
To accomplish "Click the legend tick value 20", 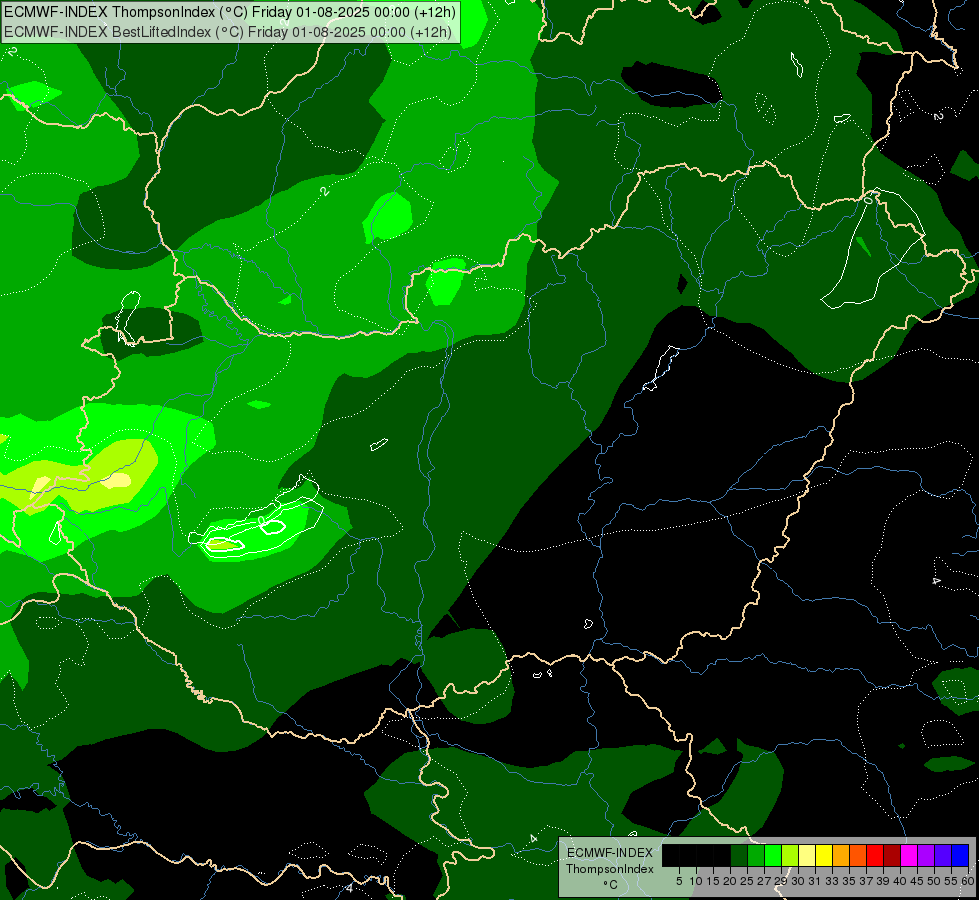I will (x=730, y=881).
